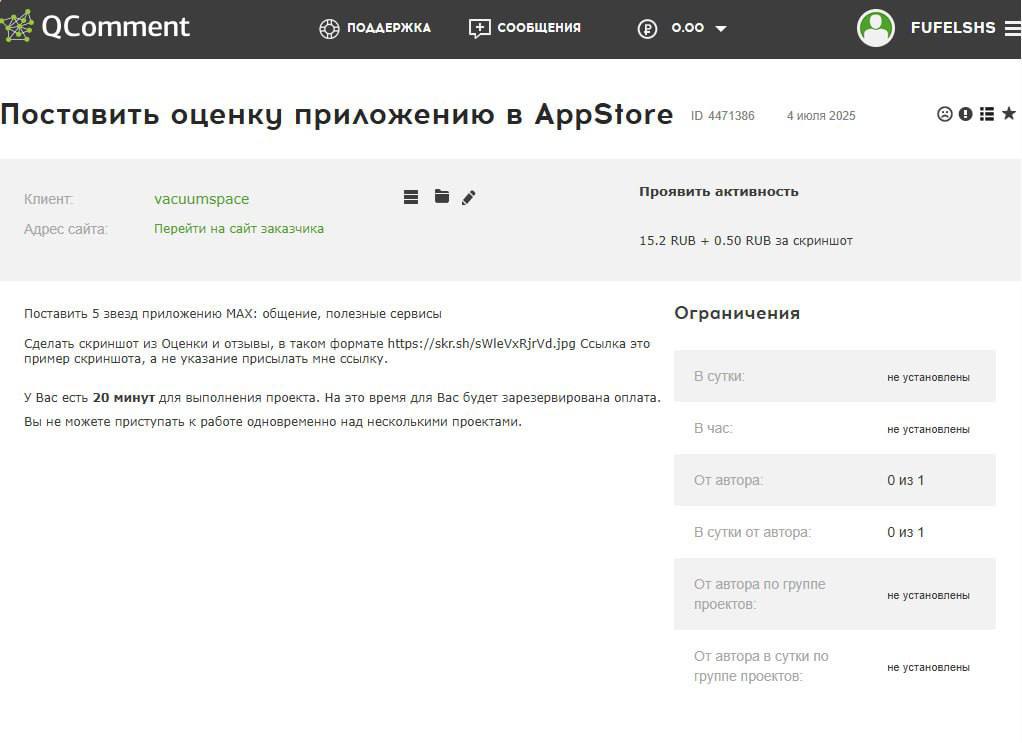This screenshot has width=1022, height=743.
Task: Click the QComment logo
Action: 96,27
